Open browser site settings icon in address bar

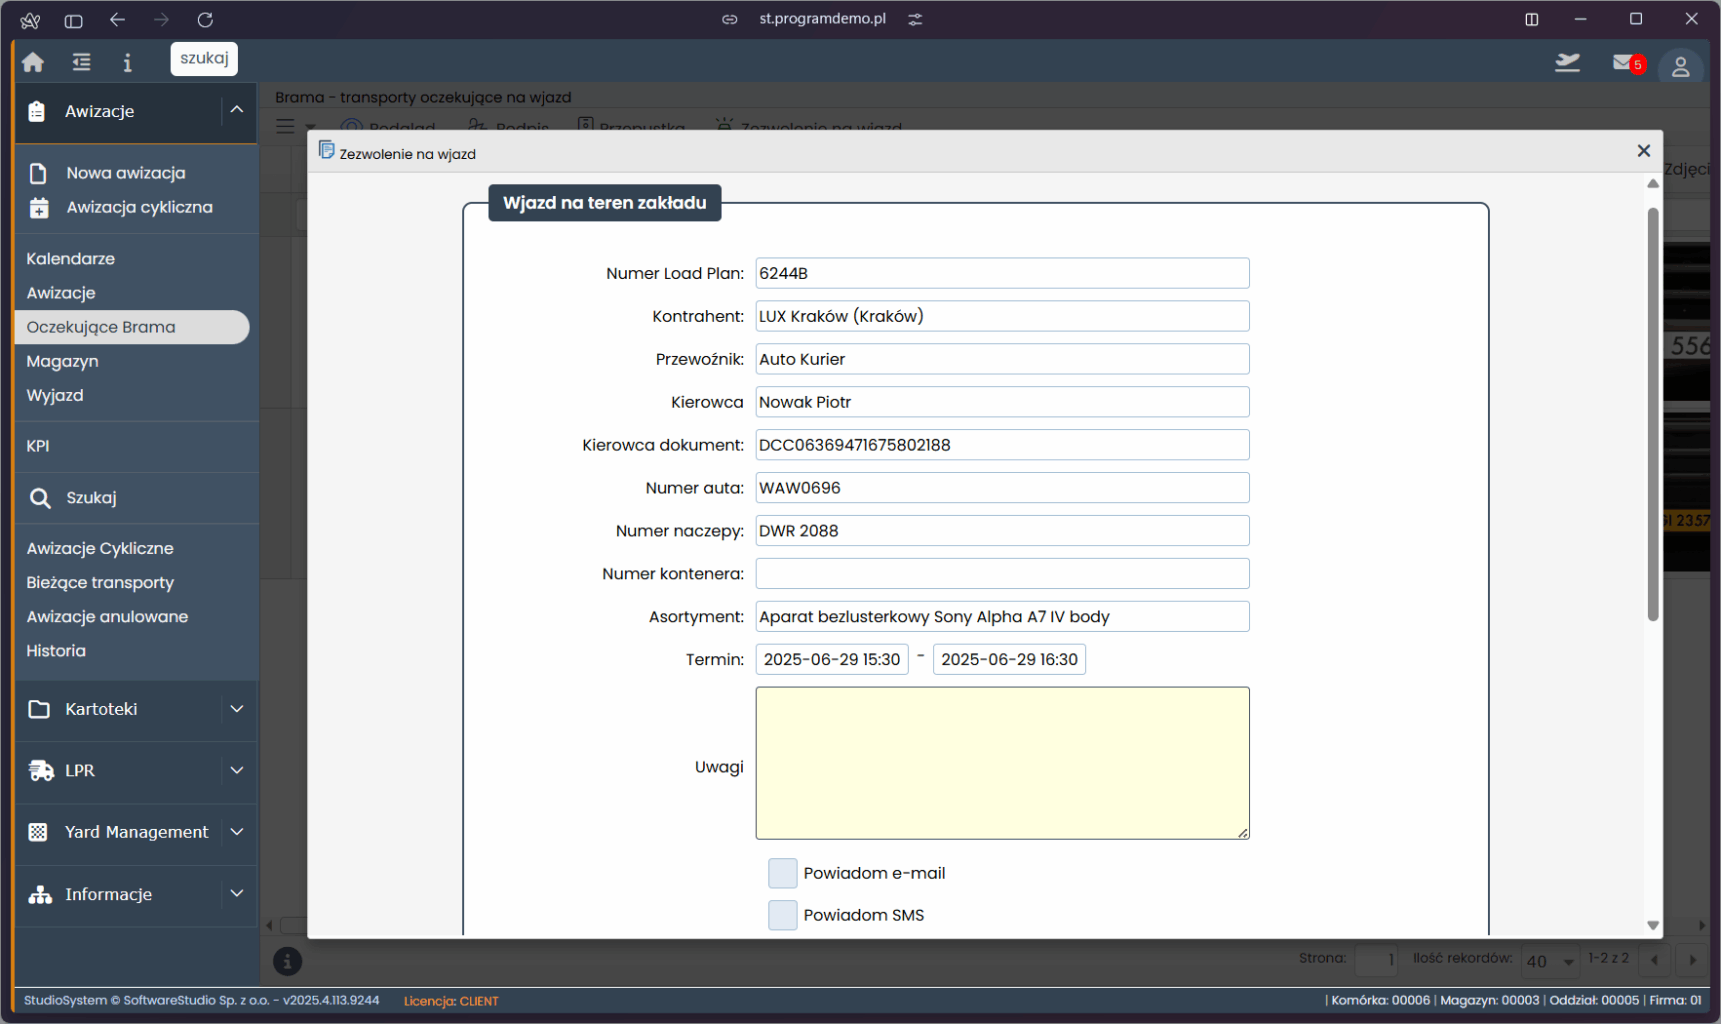coord(915,19)
